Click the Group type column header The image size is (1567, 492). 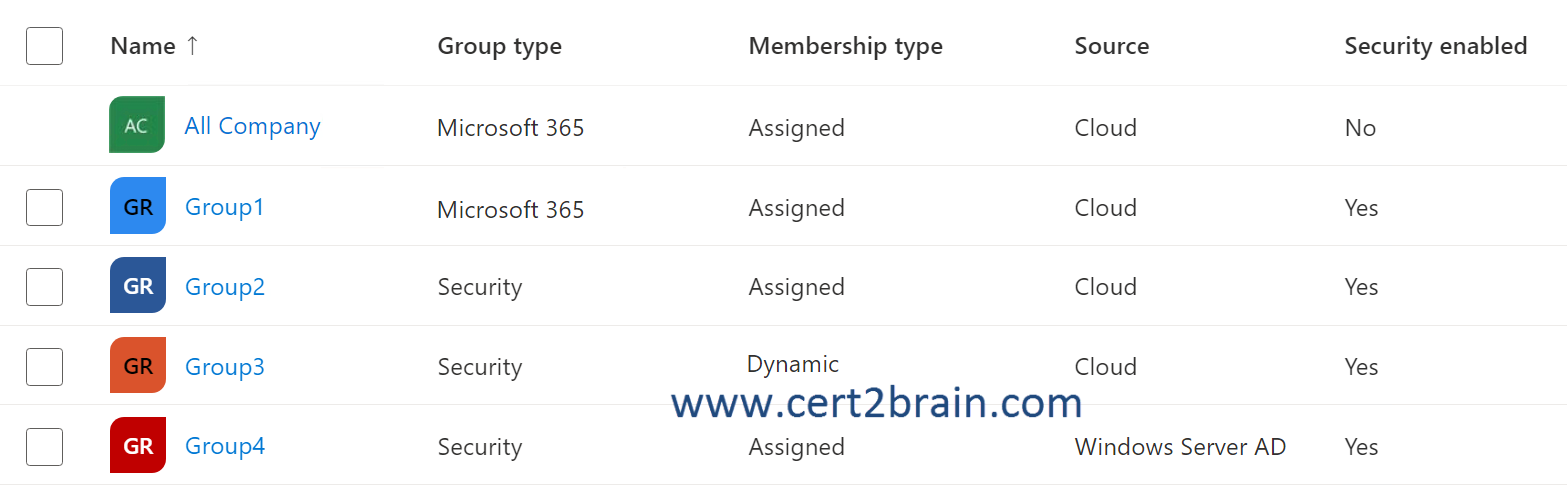click(x=499, y=46)
